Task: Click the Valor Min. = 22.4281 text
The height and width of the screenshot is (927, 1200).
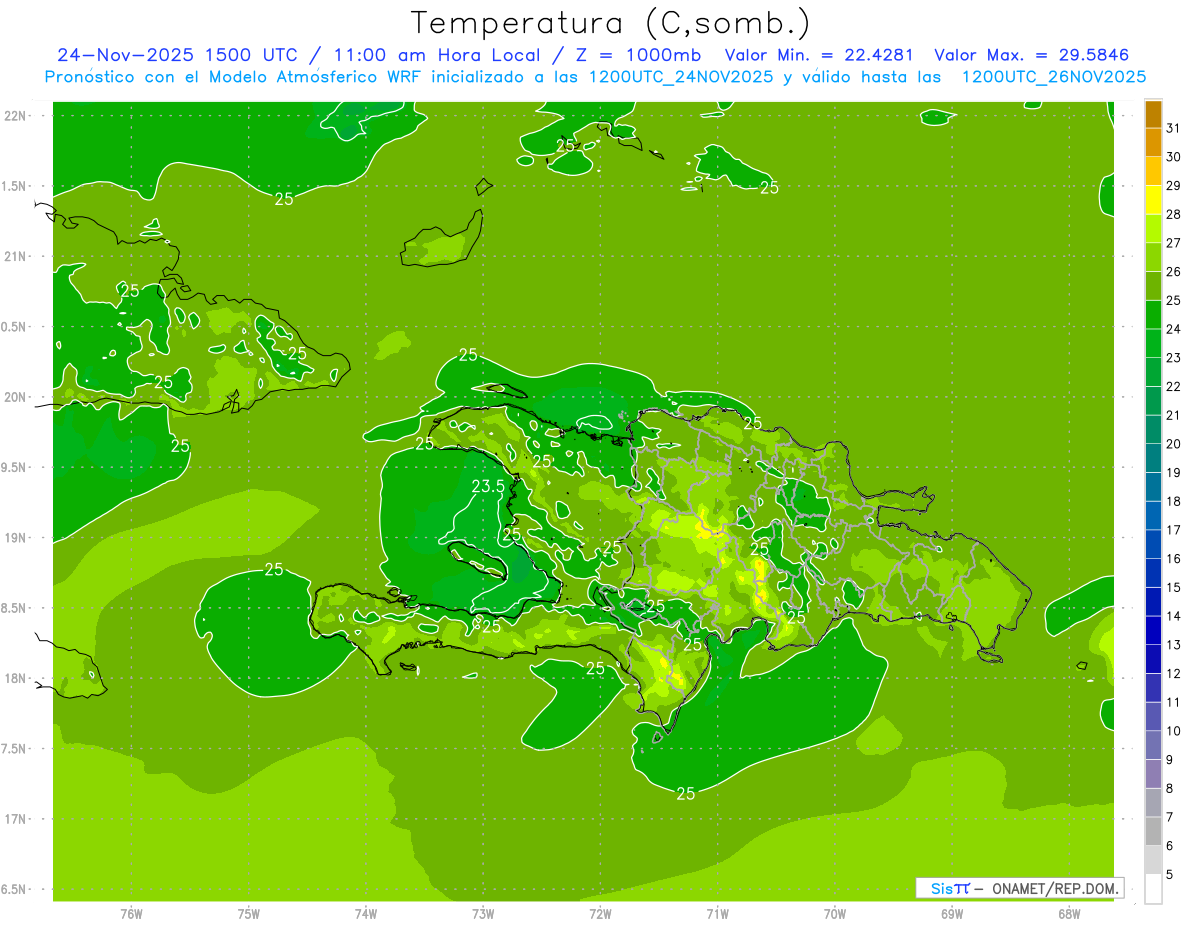Action: tap(818, 55)
